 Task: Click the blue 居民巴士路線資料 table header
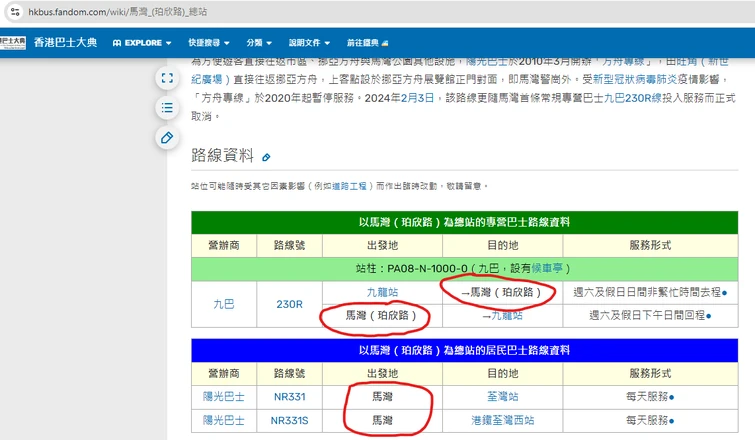click(464, 350)
